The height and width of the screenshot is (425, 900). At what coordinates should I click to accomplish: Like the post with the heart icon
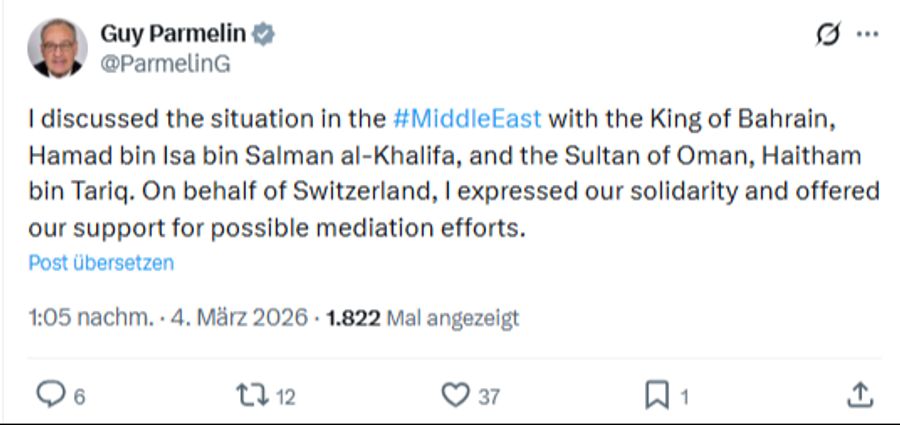(455, 396)
